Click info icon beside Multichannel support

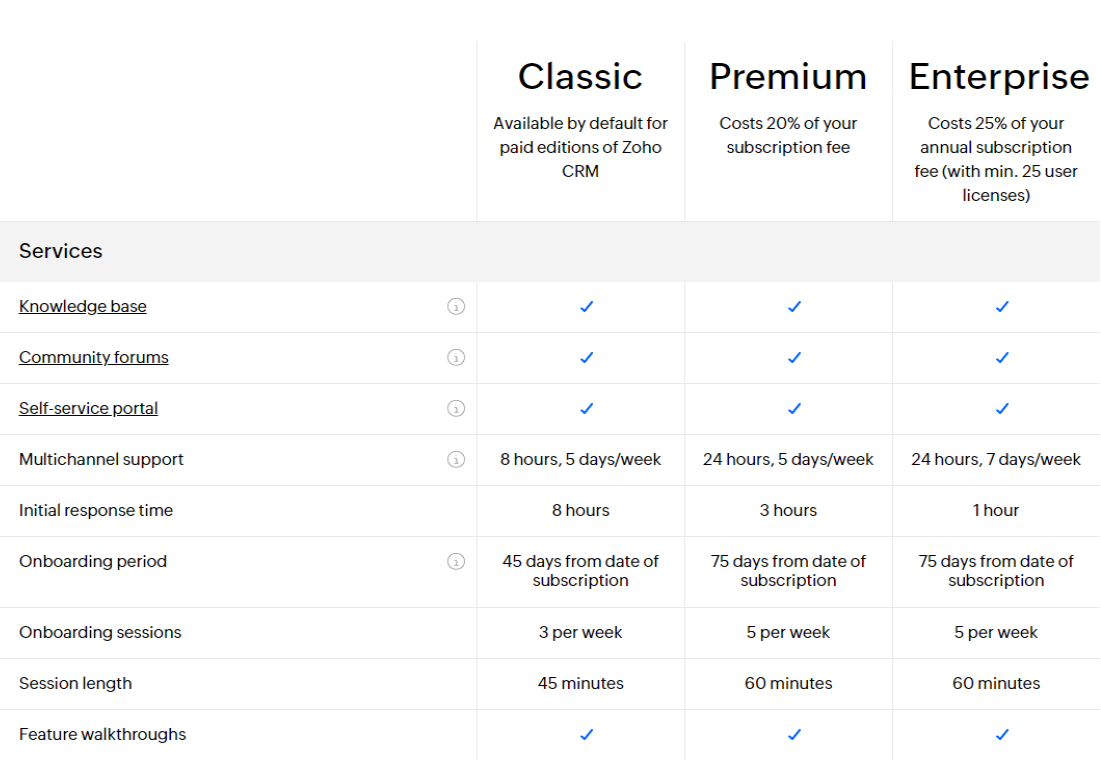click(x=456, y=459)
